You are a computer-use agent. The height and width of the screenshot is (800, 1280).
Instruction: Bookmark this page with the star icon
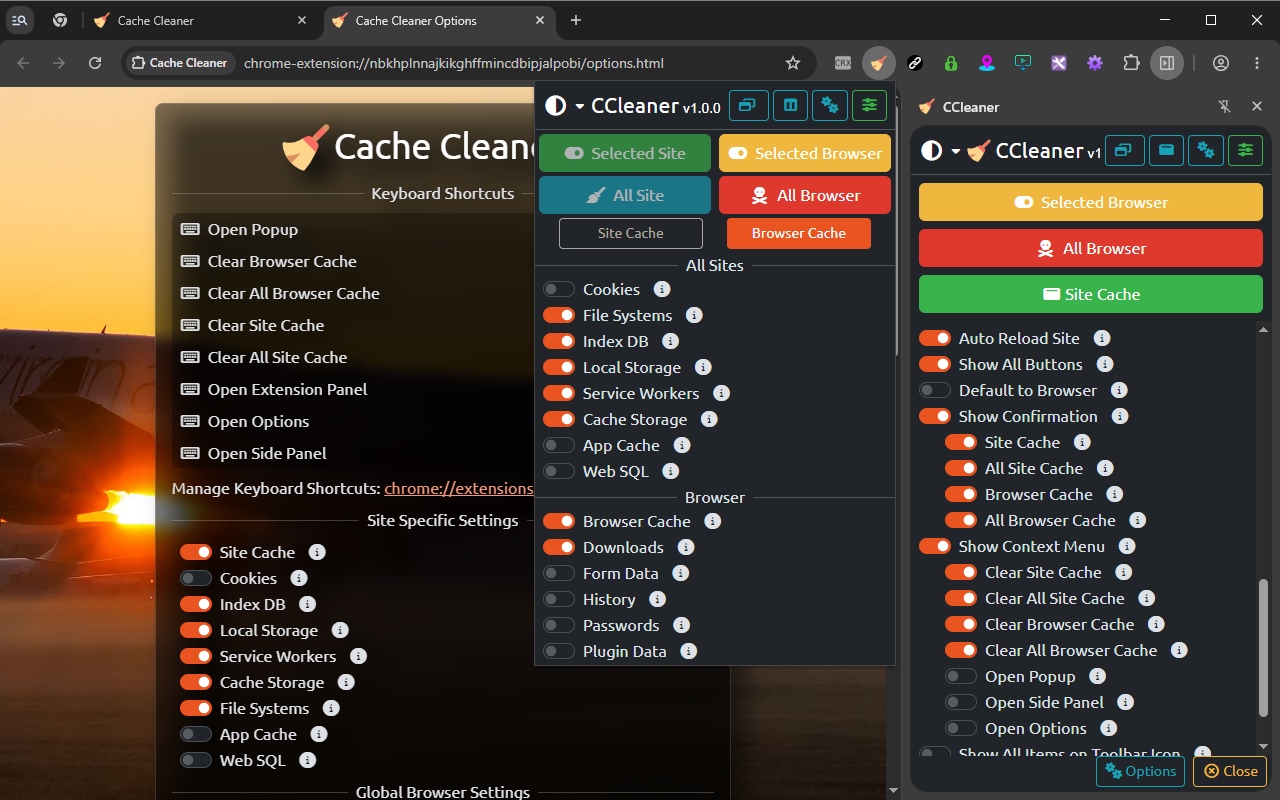point(793,63)
